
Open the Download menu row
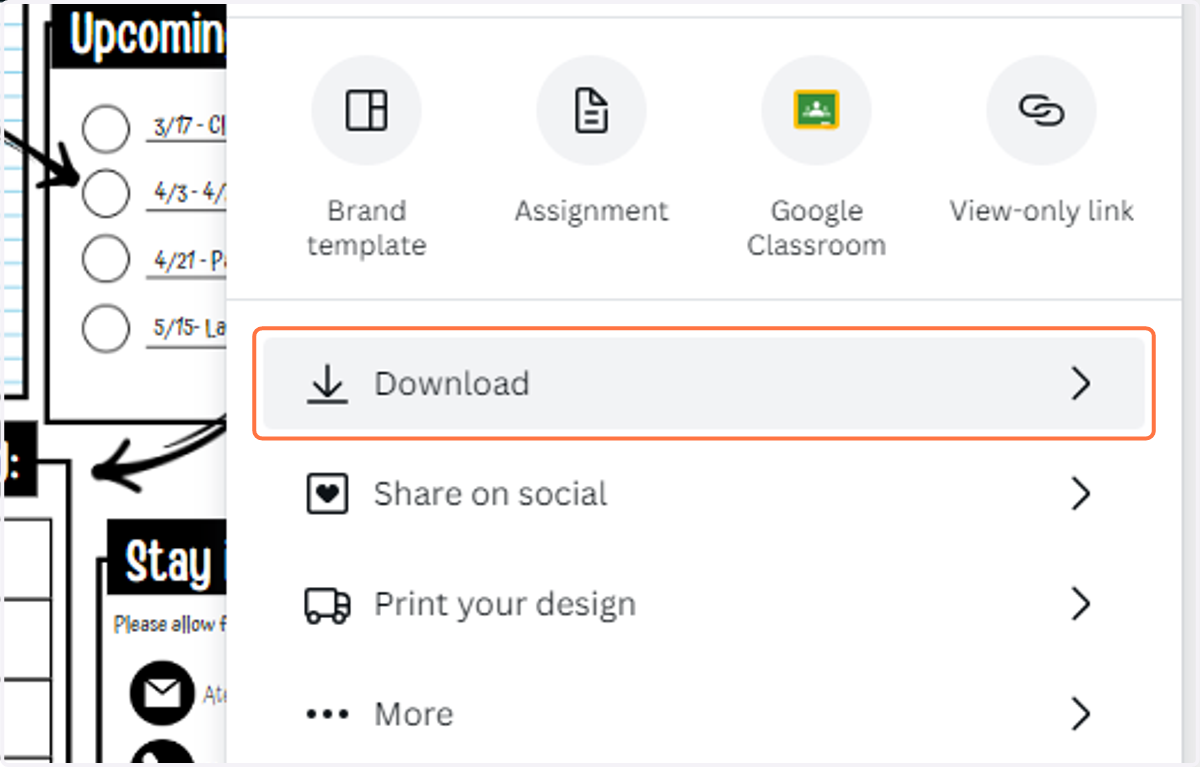pyautogui.click(x=704, y=384)
